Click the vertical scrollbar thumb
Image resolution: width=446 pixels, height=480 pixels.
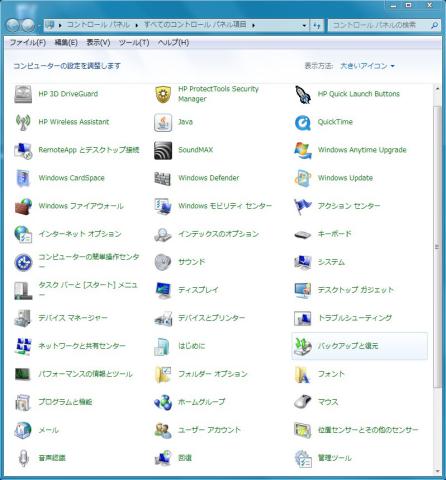pyautogui.click(x=437, y=247)
